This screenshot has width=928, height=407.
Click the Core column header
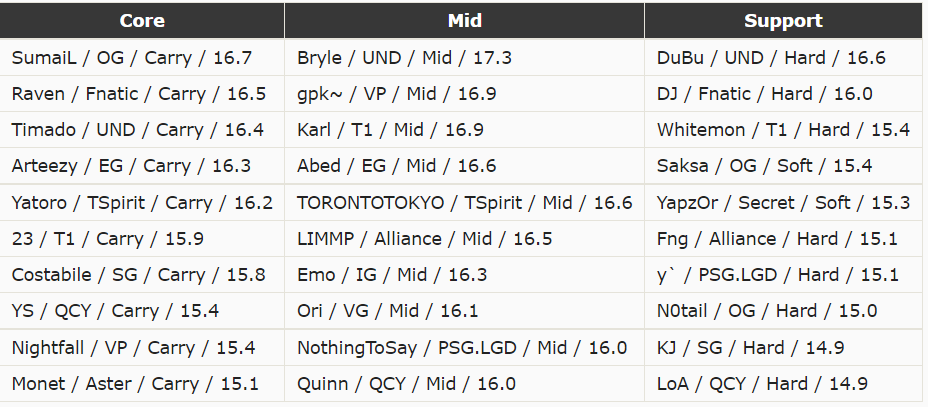tap(142, 20)
